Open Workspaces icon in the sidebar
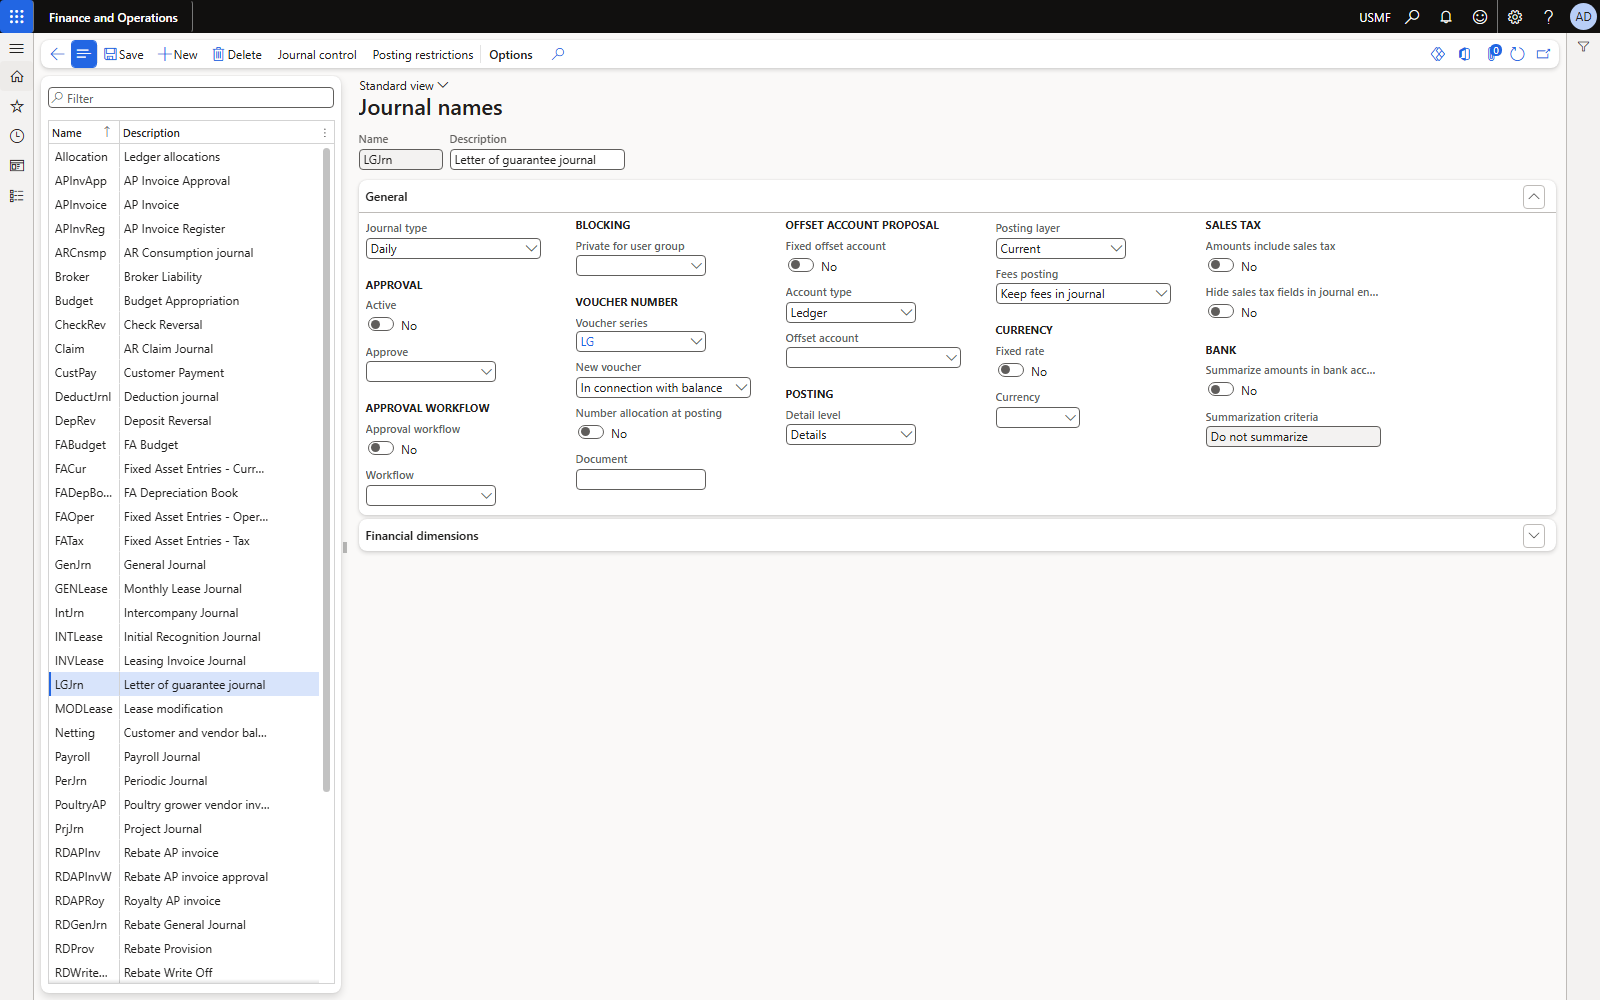Screen dimensions: 1600x1000 click(x=17, y=166)
